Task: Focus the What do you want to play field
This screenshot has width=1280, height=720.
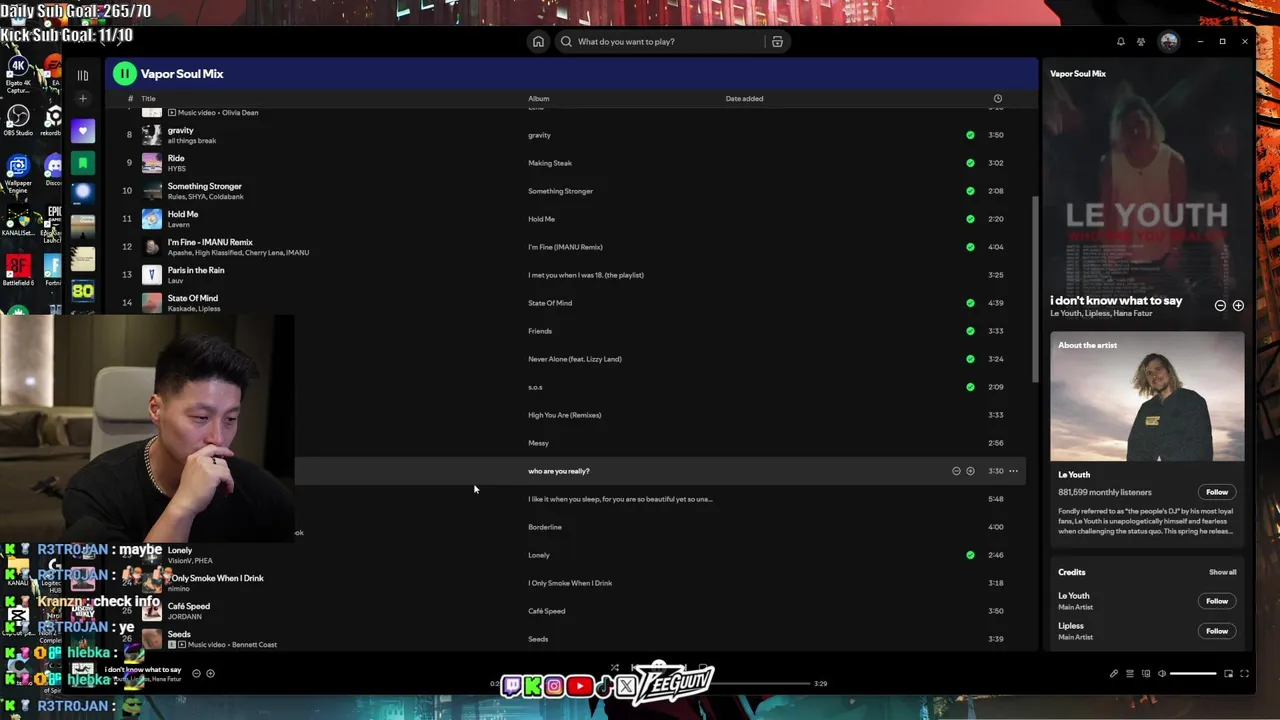Action: coord(660,42)
